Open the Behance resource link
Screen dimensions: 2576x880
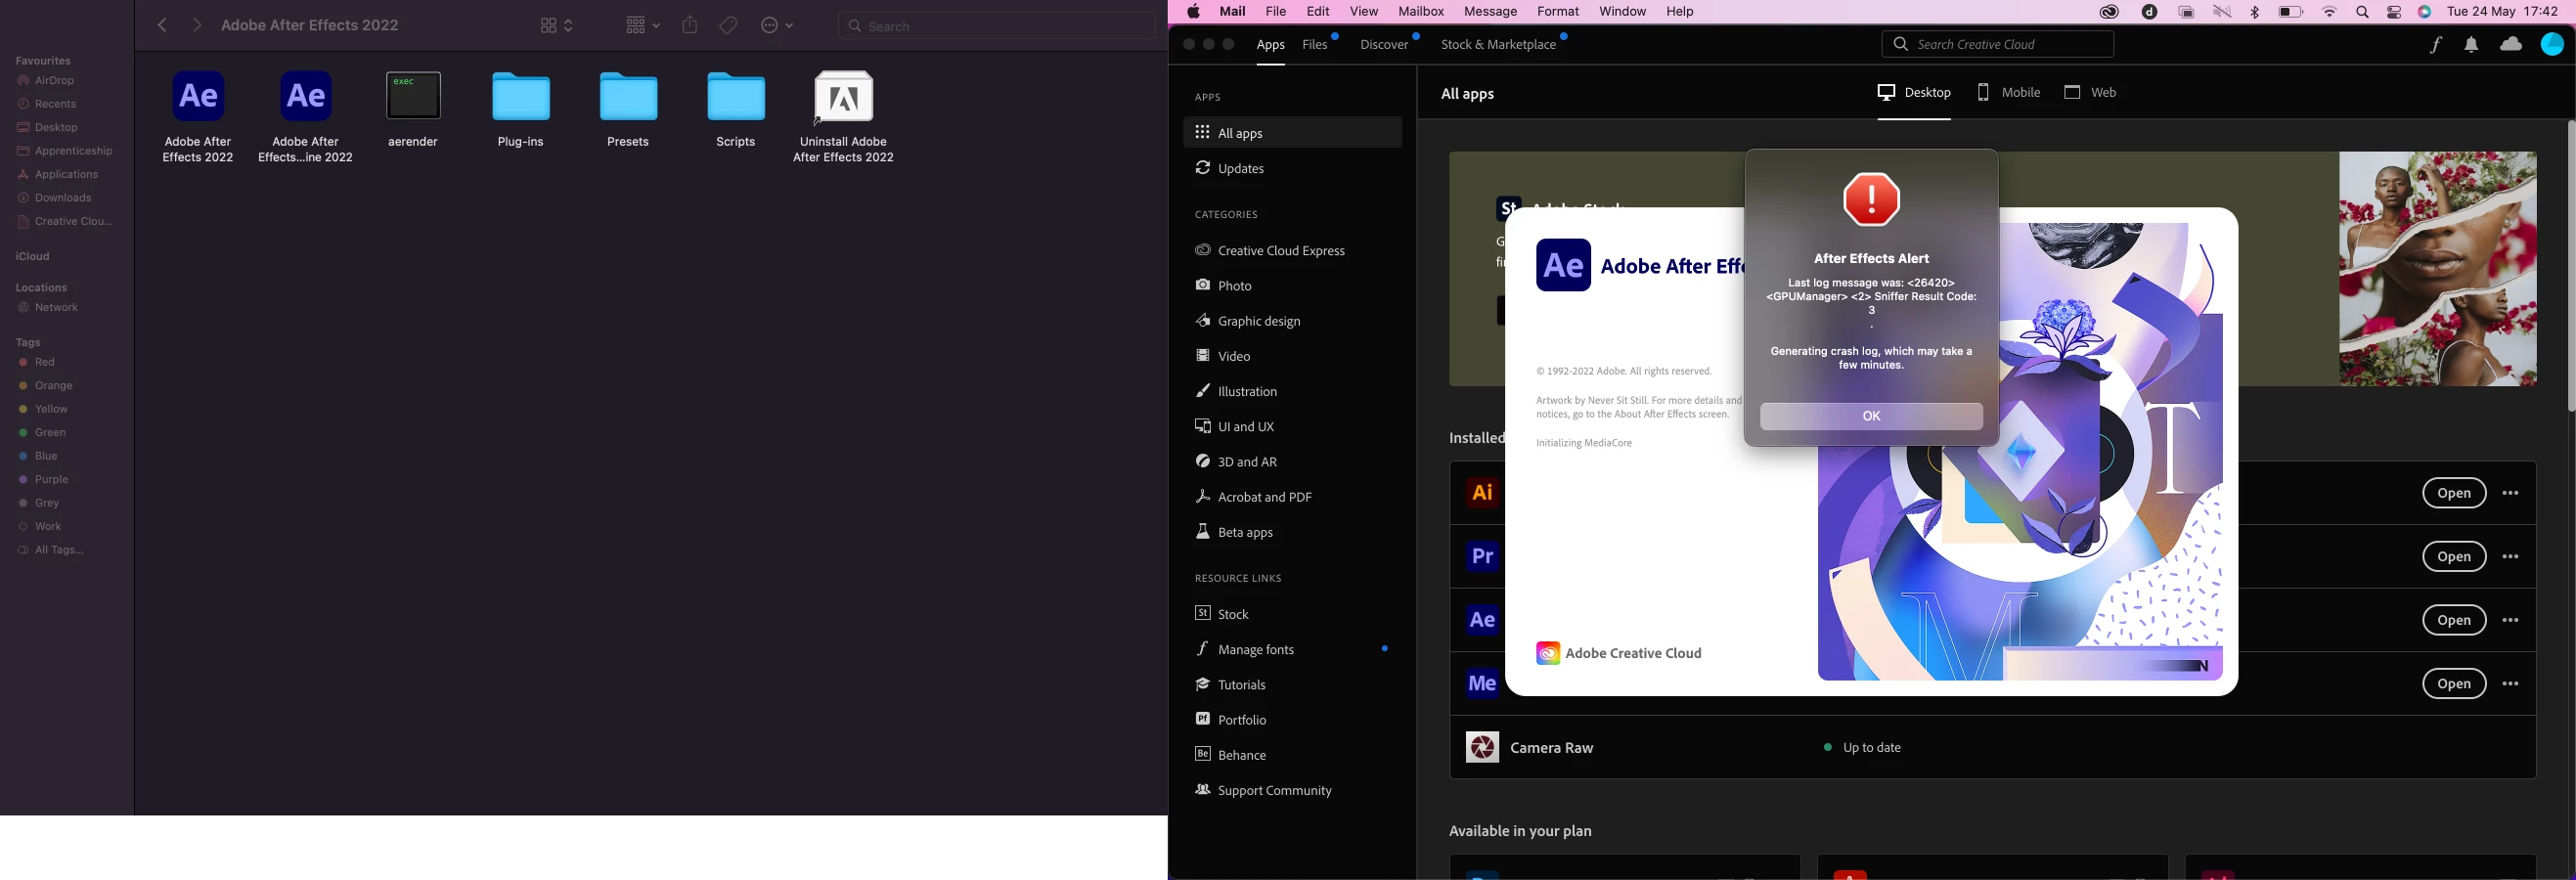pos(1231,755)
